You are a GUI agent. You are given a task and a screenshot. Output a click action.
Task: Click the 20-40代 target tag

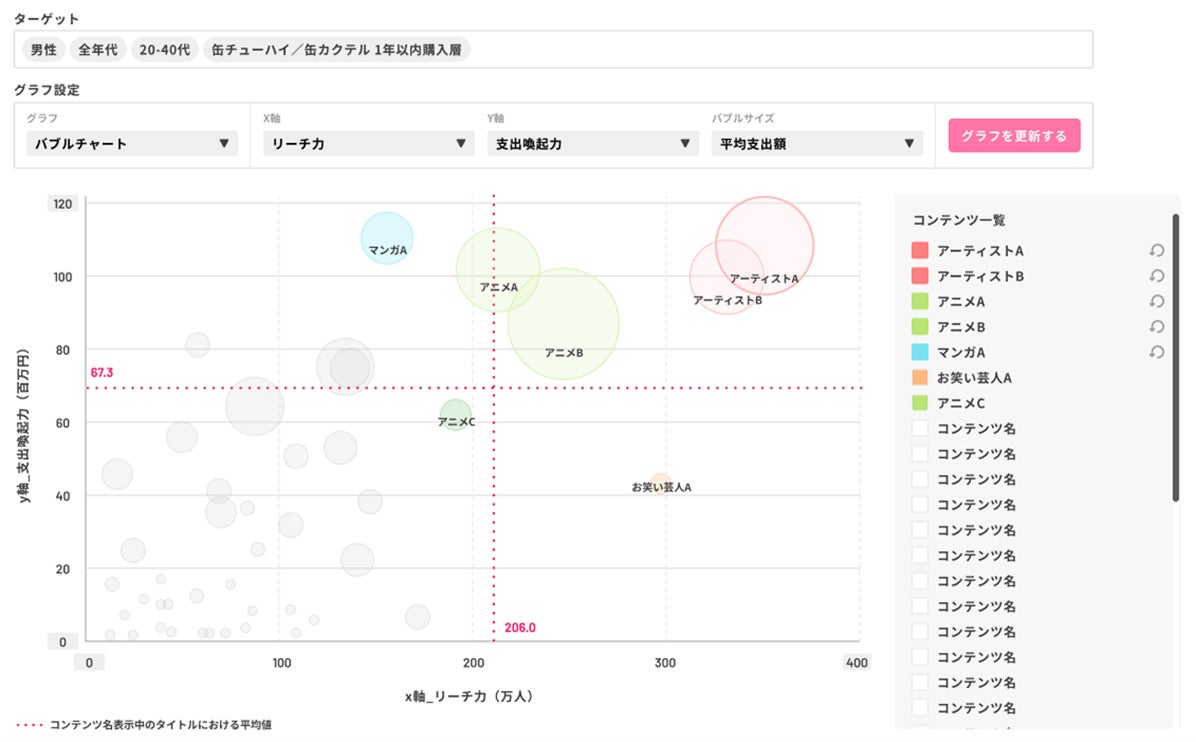pos(164,49)
